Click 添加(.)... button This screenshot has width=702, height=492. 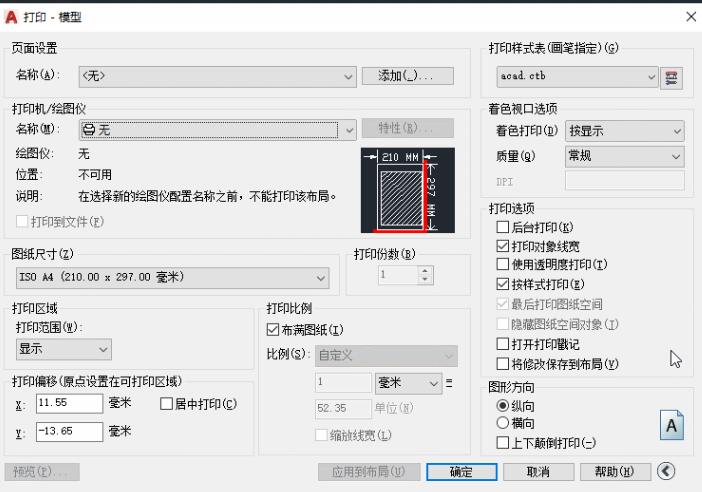(x=407, y=76)
